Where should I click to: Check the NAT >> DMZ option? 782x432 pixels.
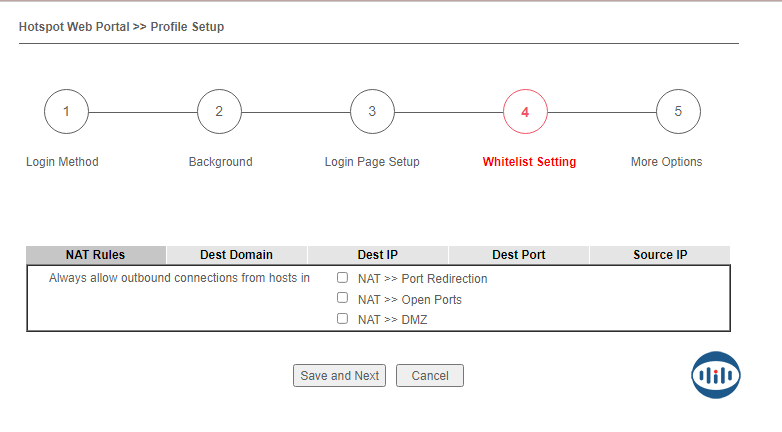pyautogui.click(x=343, y=319)
